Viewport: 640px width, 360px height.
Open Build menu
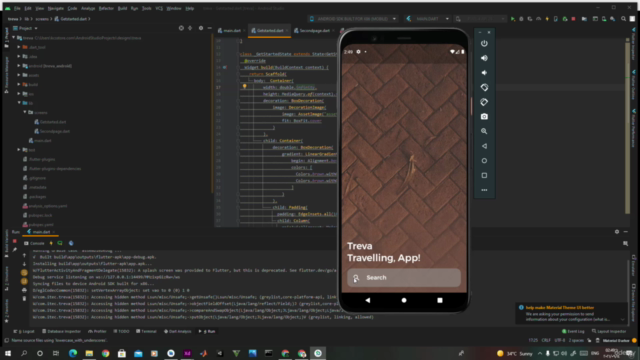click(x=122, y=8)
